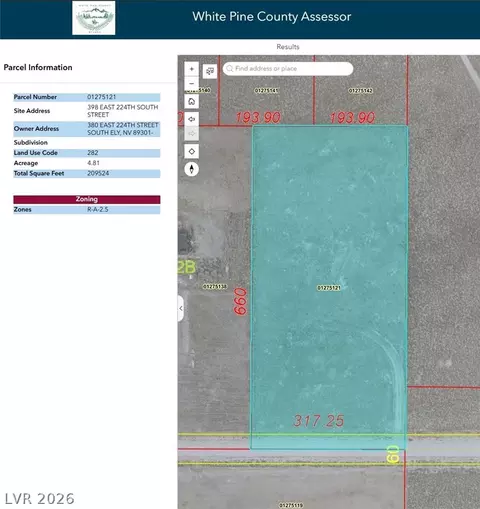Find my location on the map
The height and width of the screenshot is (509, 480).
tap(192, 151)
